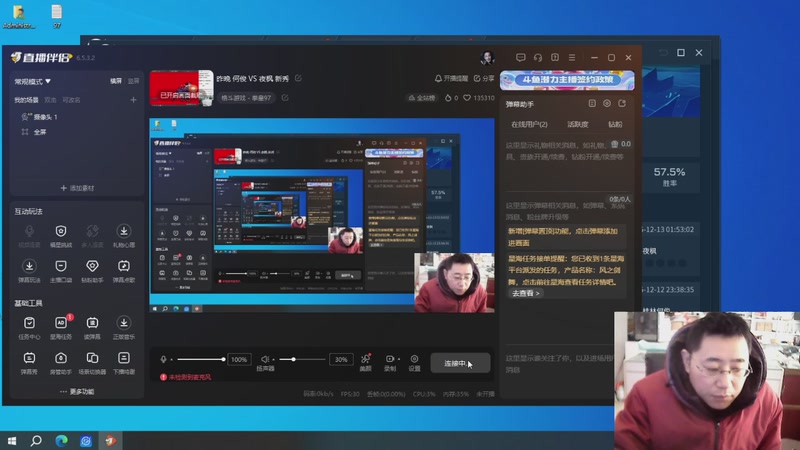Open the 任务中心 task center tool

tap(29, 328)
